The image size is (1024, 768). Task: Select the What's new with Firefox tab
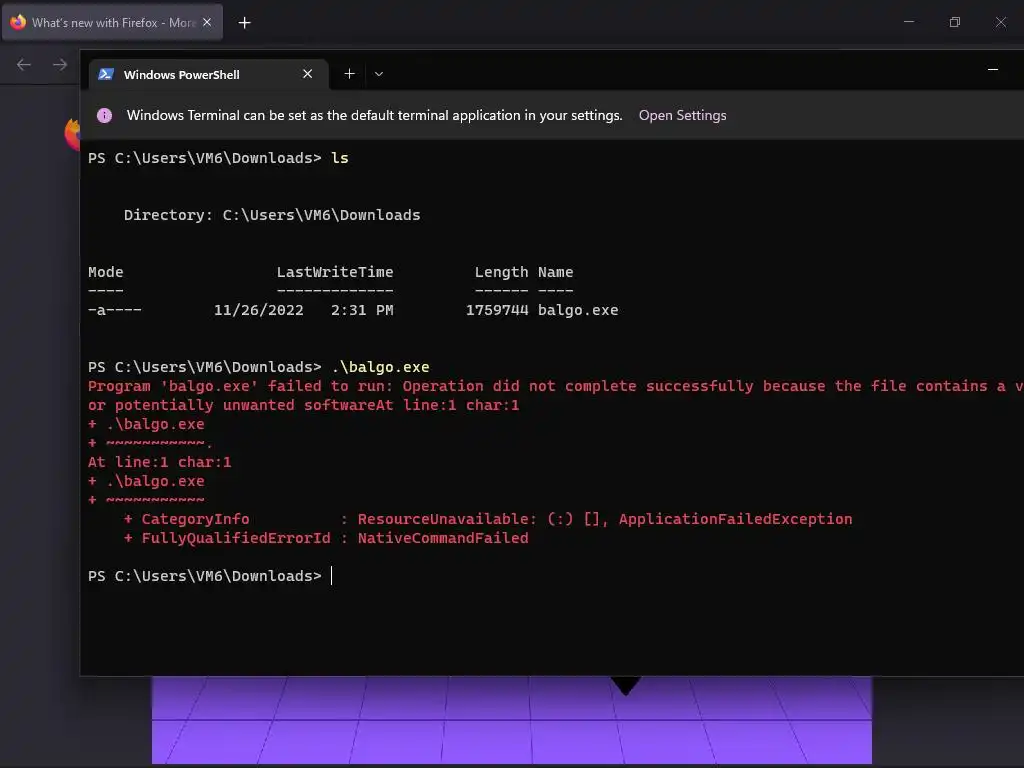tap(112, 23)
